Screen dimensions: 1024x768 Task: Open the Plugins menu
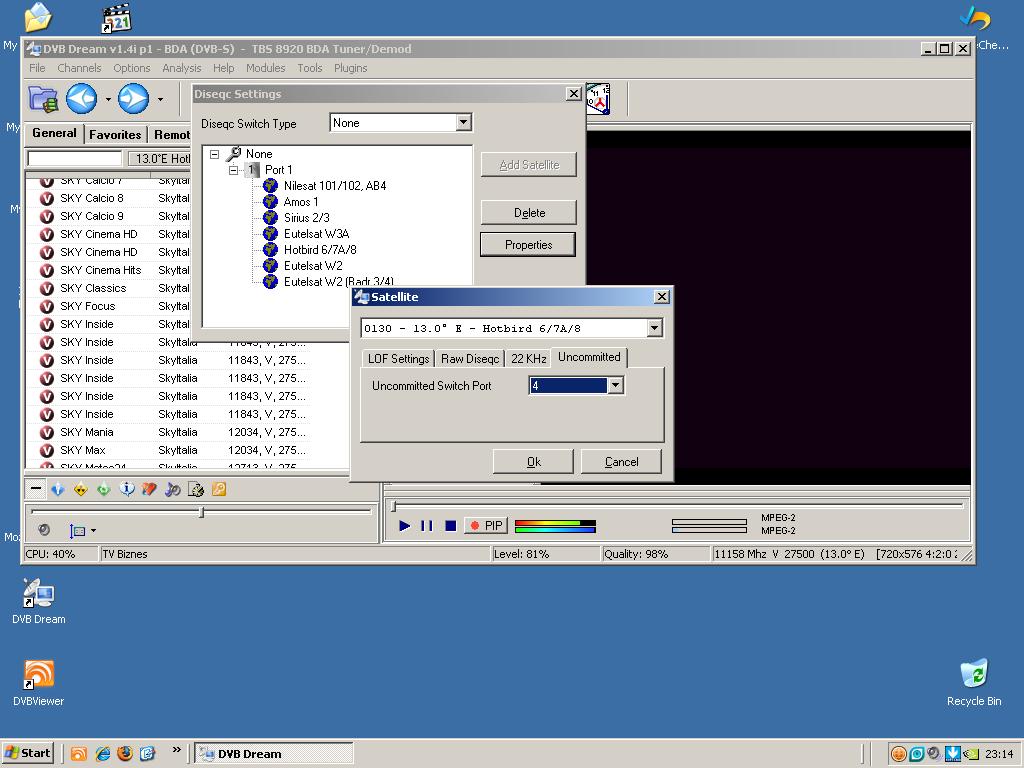click(351, 68)
